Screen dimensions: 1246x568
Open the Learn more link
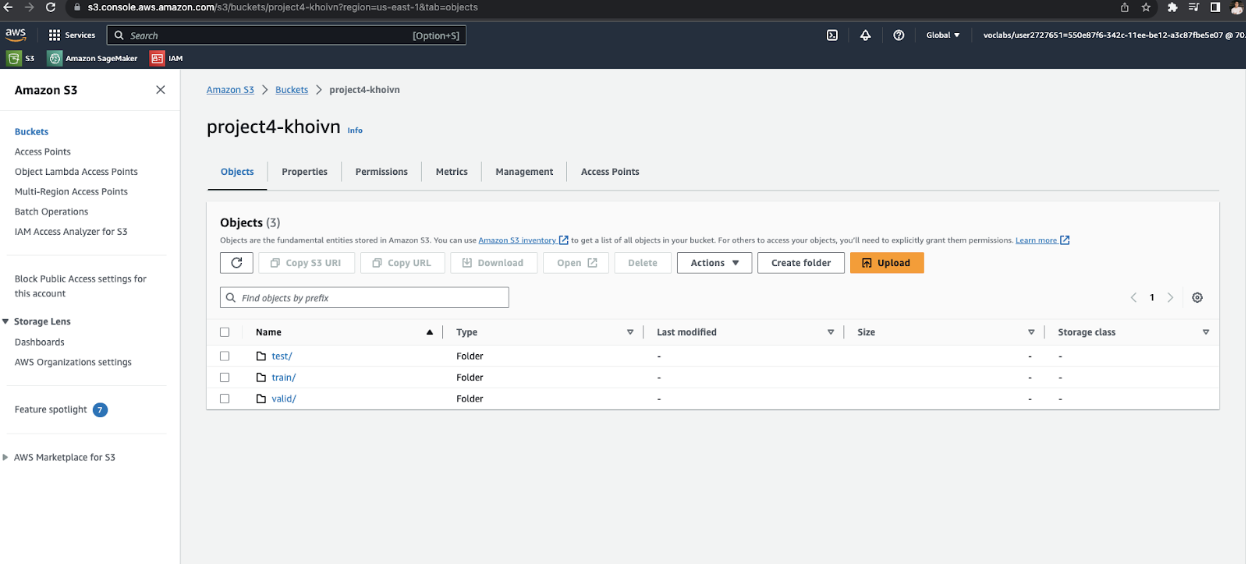click(x=1042, y=240)
